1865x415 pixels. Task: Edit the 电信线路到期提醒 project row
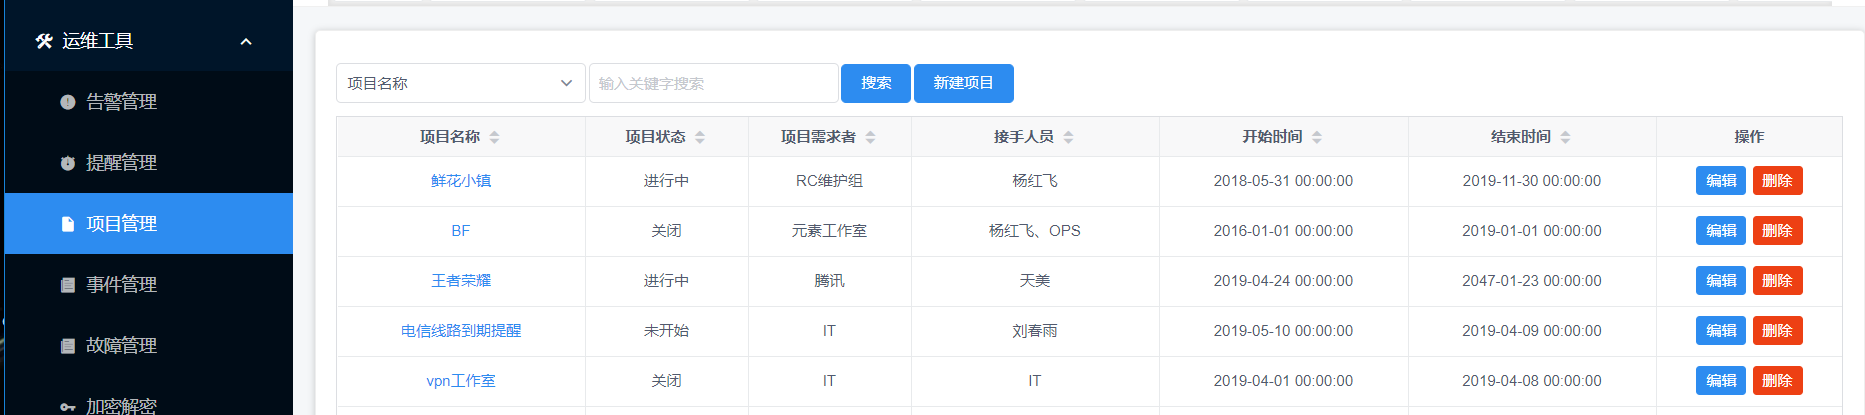1721,331
